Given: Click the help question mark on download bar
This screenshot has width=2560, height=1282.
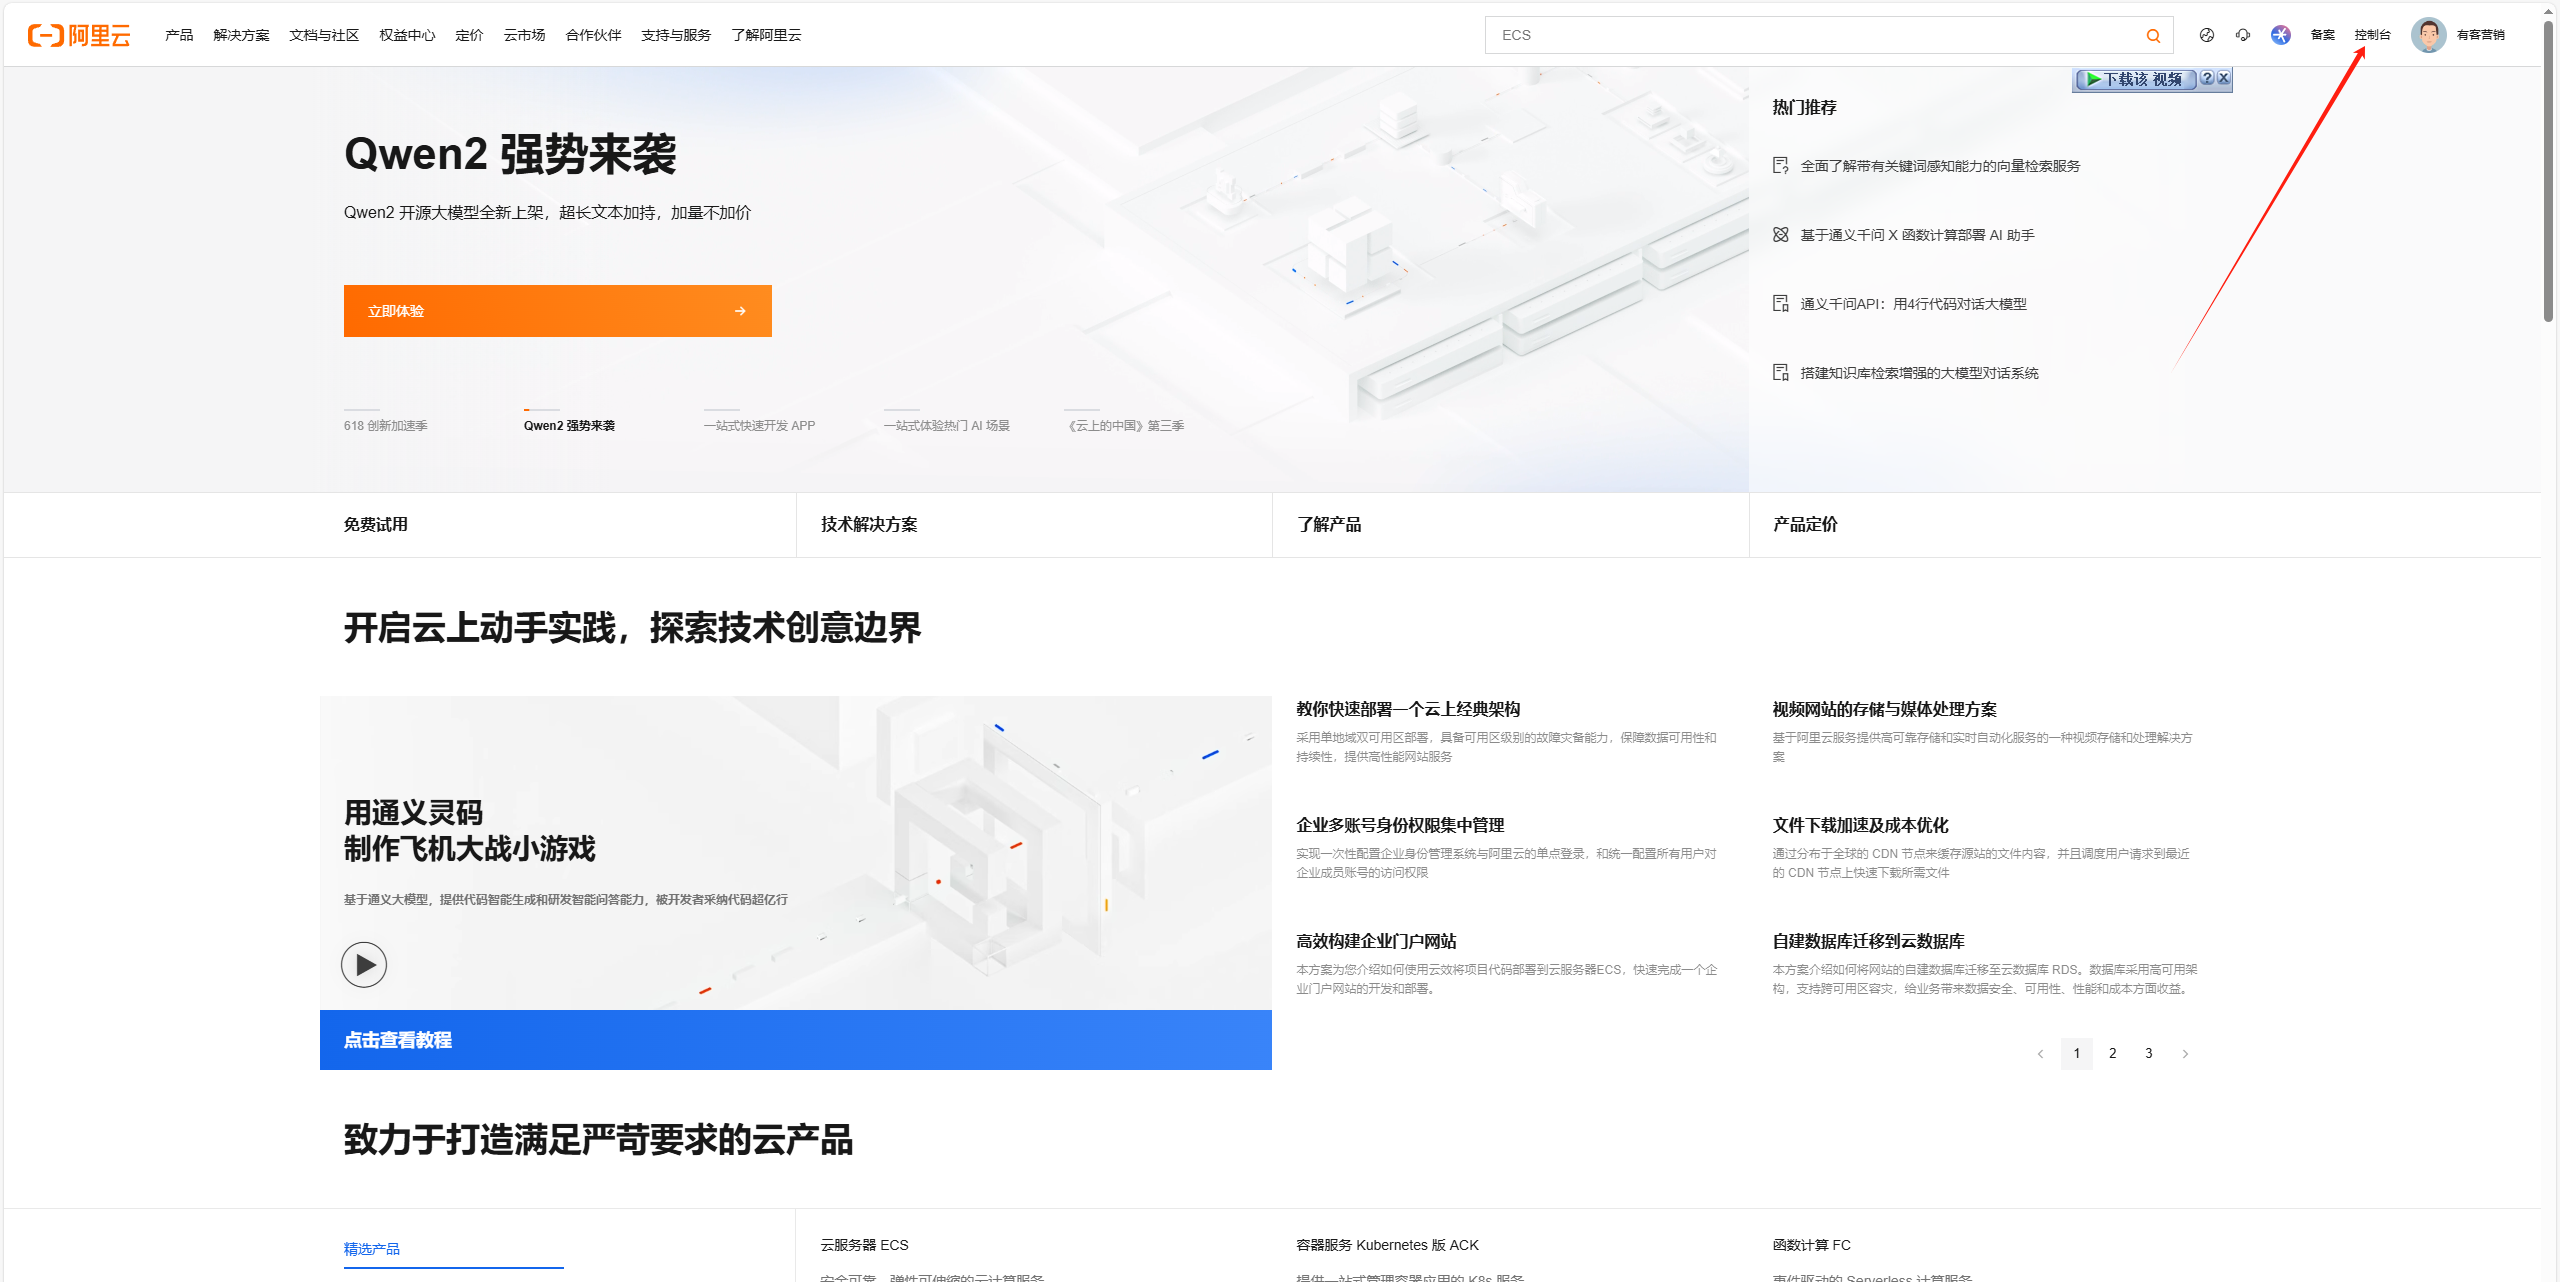Looking at the screenshot, I should coord(2207,78).
